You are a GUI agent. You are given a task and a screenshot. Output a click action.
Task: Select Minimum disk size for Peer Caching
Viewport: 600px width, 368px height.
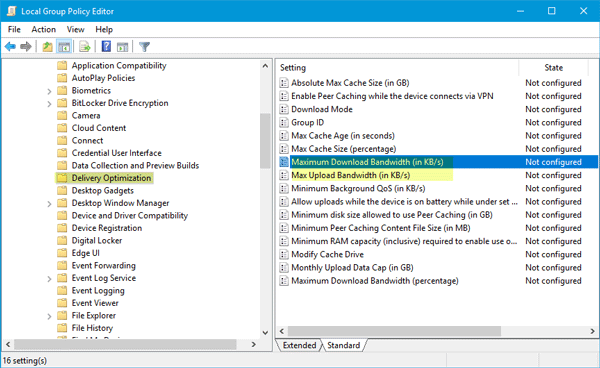click(x=392, y=215)
